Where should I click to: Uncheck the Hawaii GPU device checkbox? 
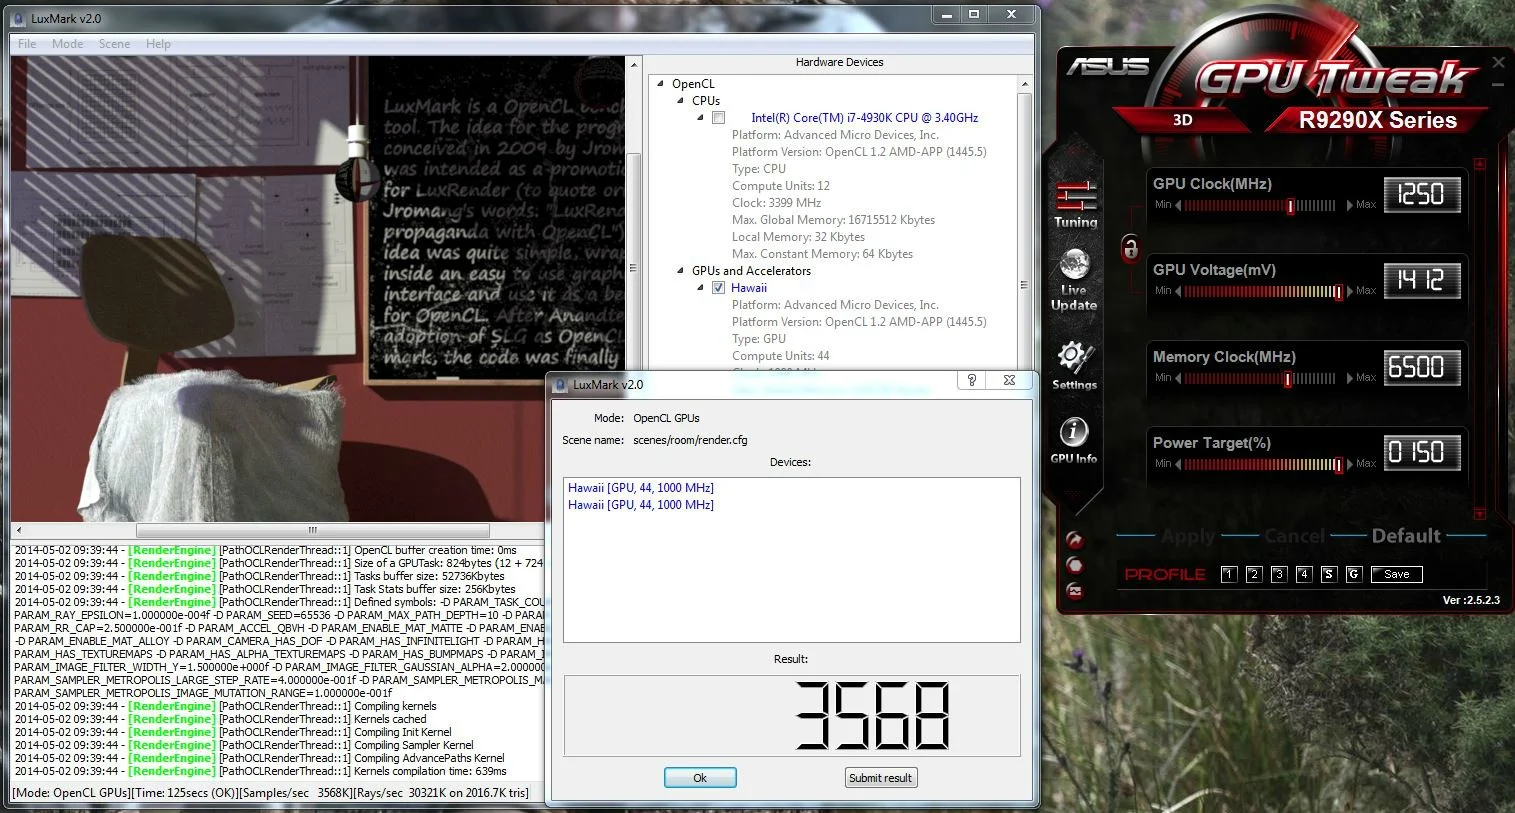tap(718, 288)
